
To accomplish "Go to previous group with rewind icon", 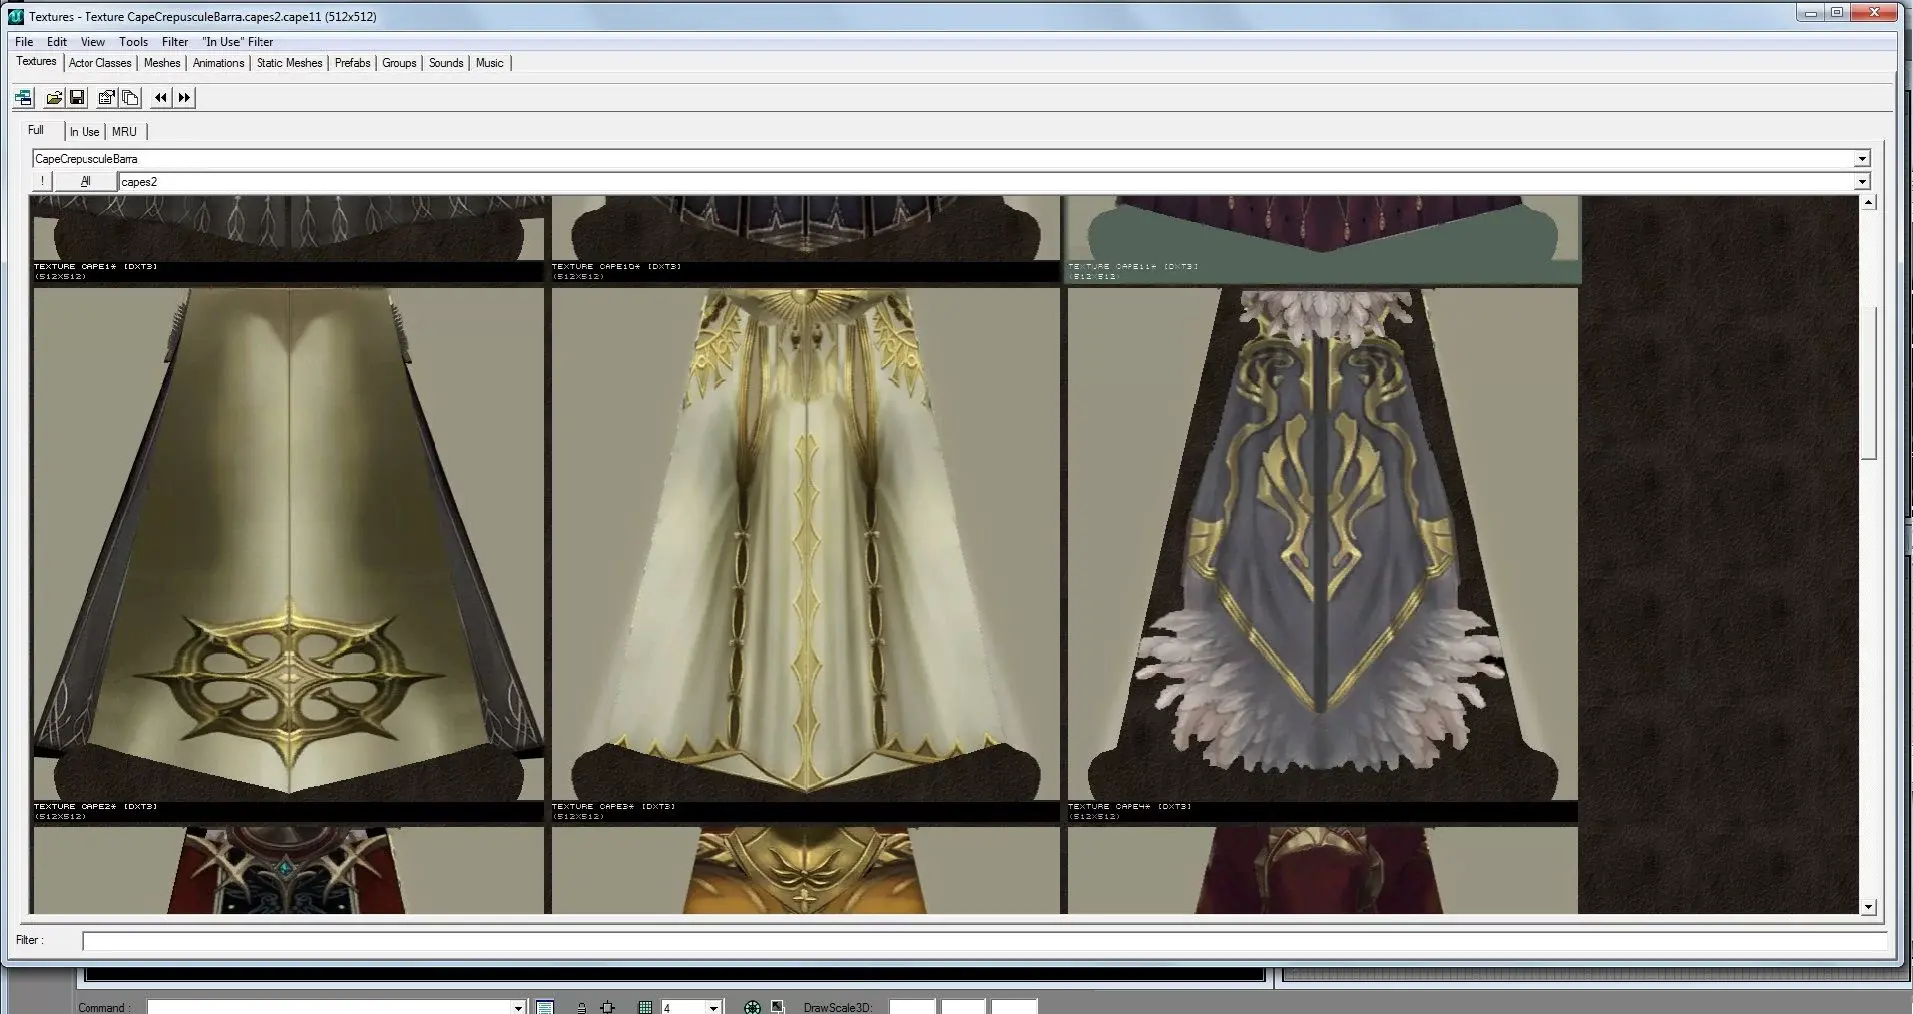I will coord(161,97).
